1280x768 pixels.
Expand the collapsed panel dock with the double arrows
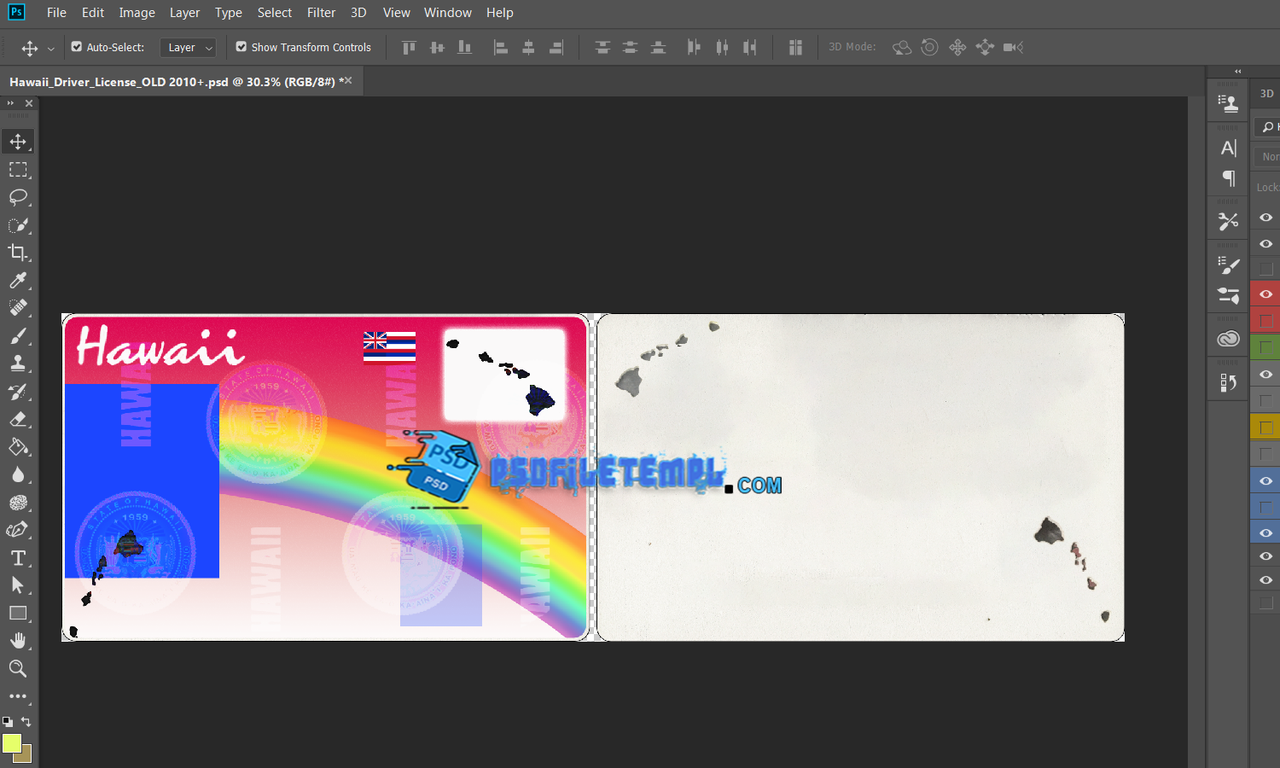tap(1238, 71)
